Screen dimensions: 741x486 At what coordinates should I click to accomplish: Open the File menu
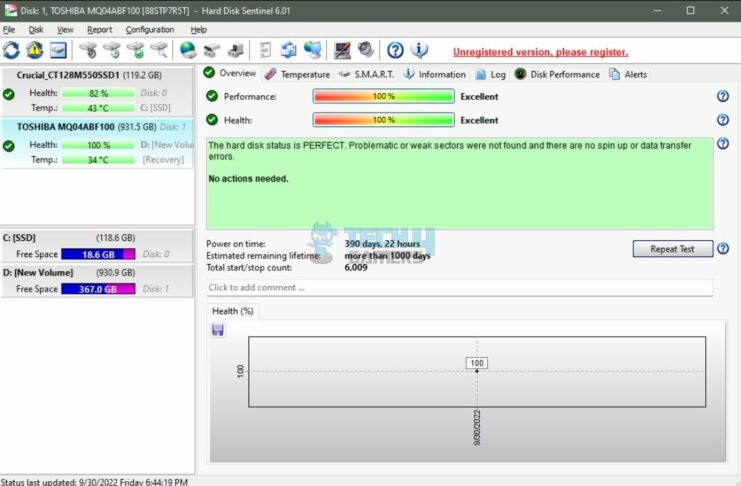[9, 30]
